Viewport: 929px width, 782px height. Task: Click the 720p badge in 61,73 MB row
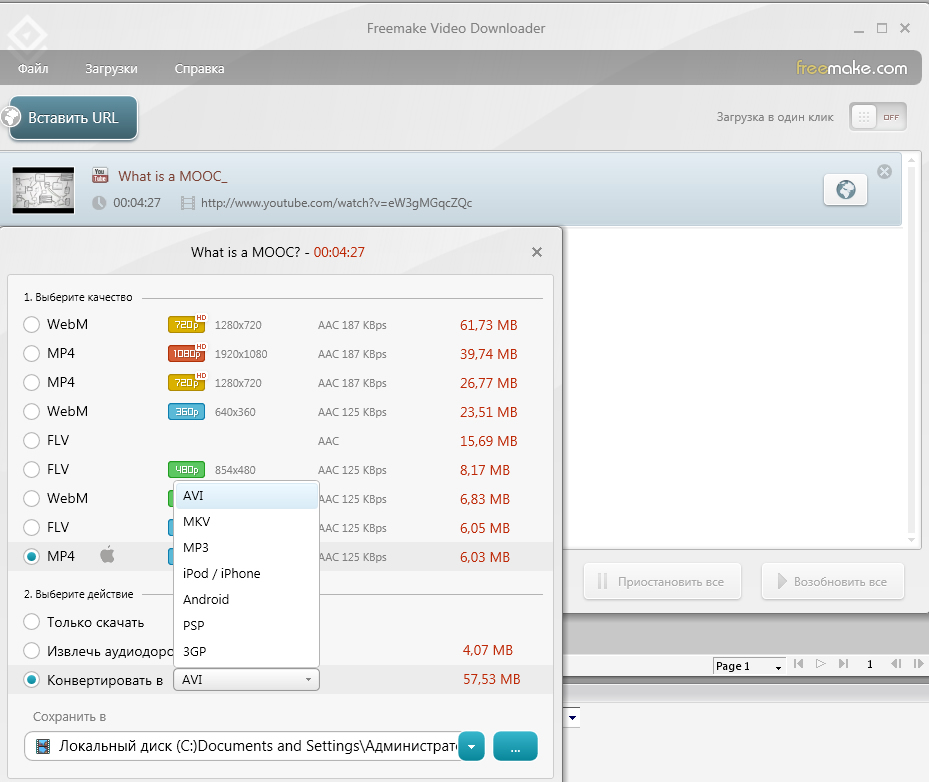(x=187, y=324)
